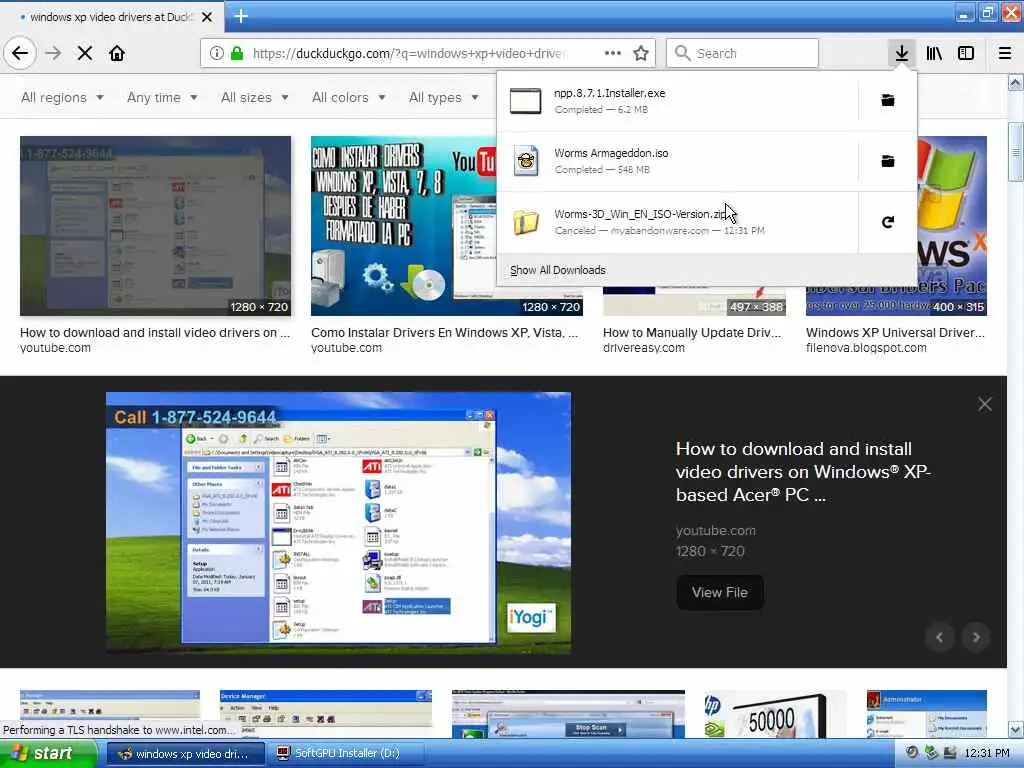Click the Como Instalar Drivers thumbnail
Screen dimensions: 1024x768
tap(404, 226)
